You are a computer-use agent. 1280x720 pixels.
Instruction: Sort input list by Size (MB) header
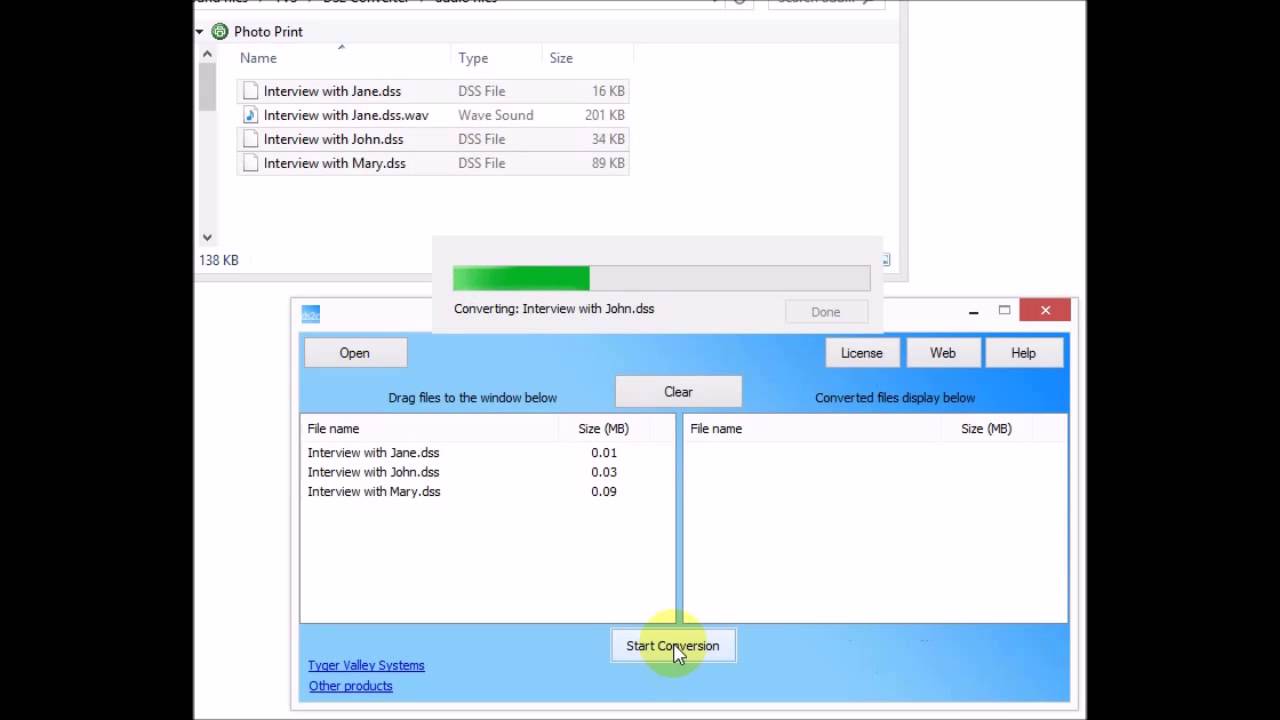click(x=603, y=428)
